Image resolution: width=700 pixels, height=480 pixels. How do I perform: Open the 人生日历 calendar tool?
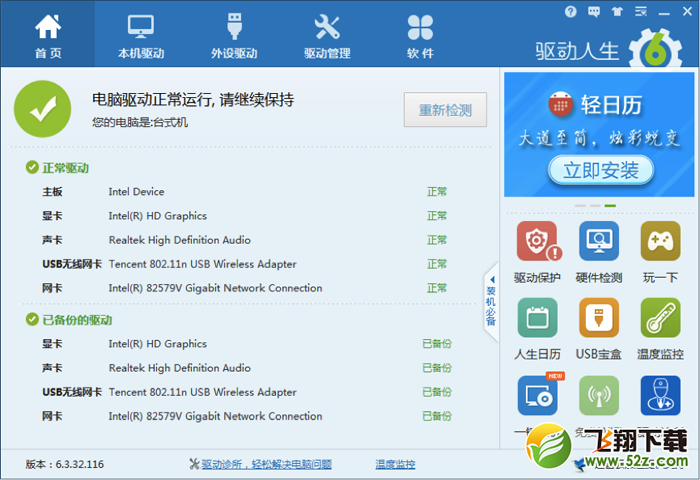[x=537, y=330]
